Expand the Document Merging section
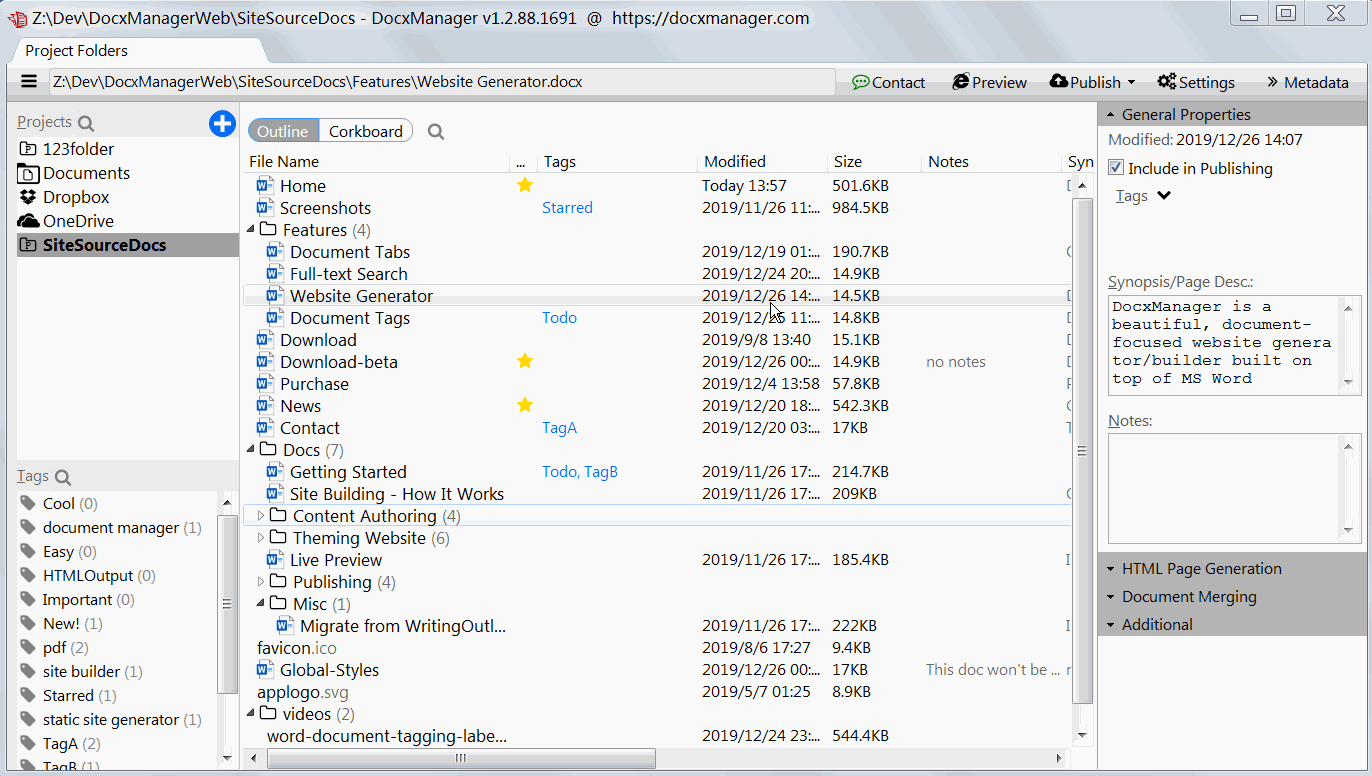The height and width of the screenshot is (776, 1372). 1231,596
